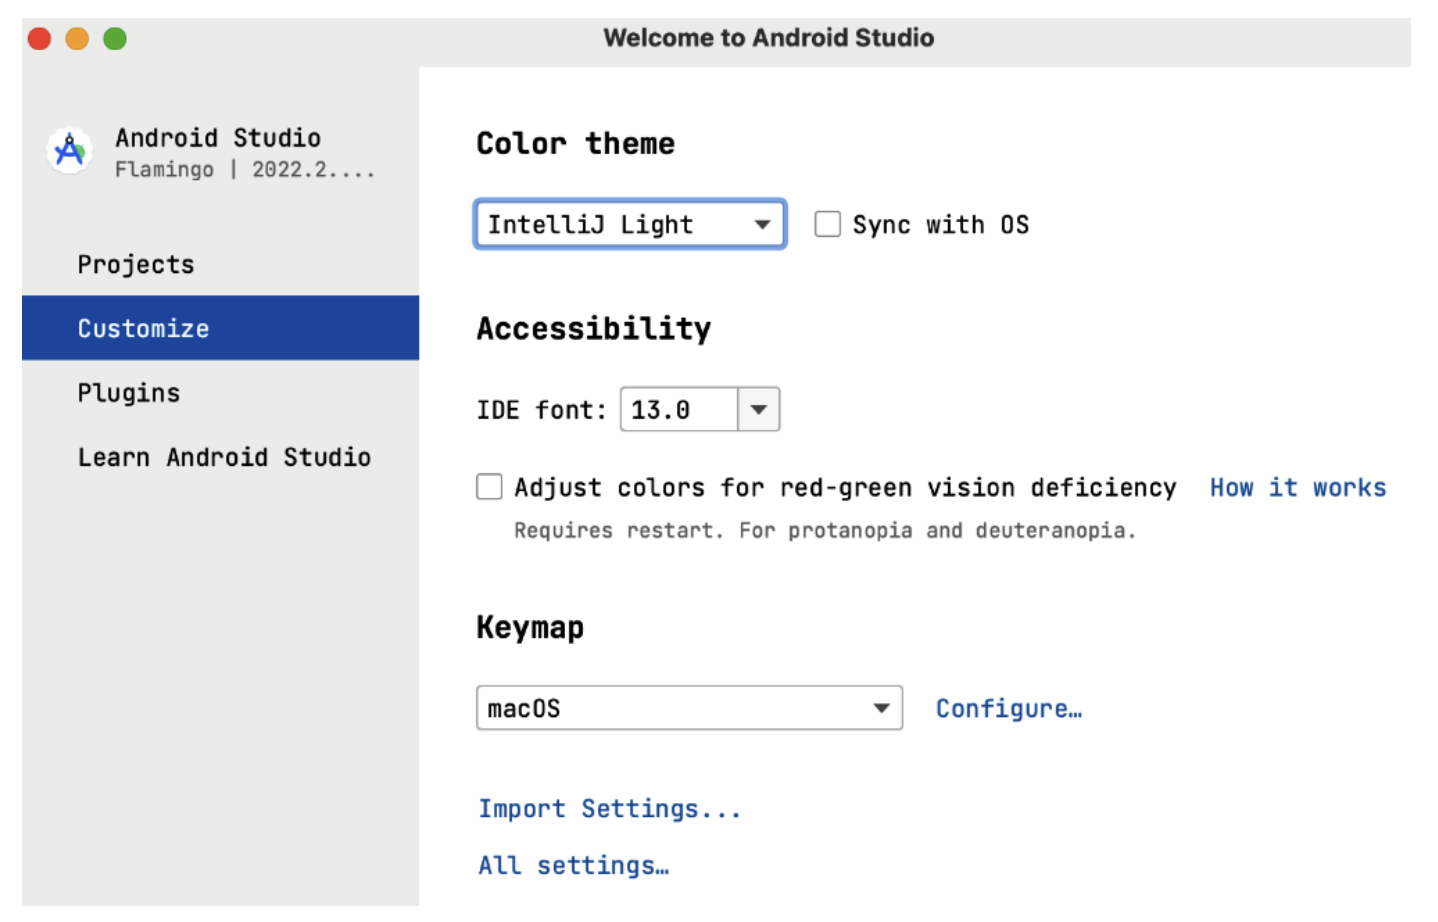This screenshot has height=922, width=1438.
Task: Click the red close window button
Action: tap(39, 39)
